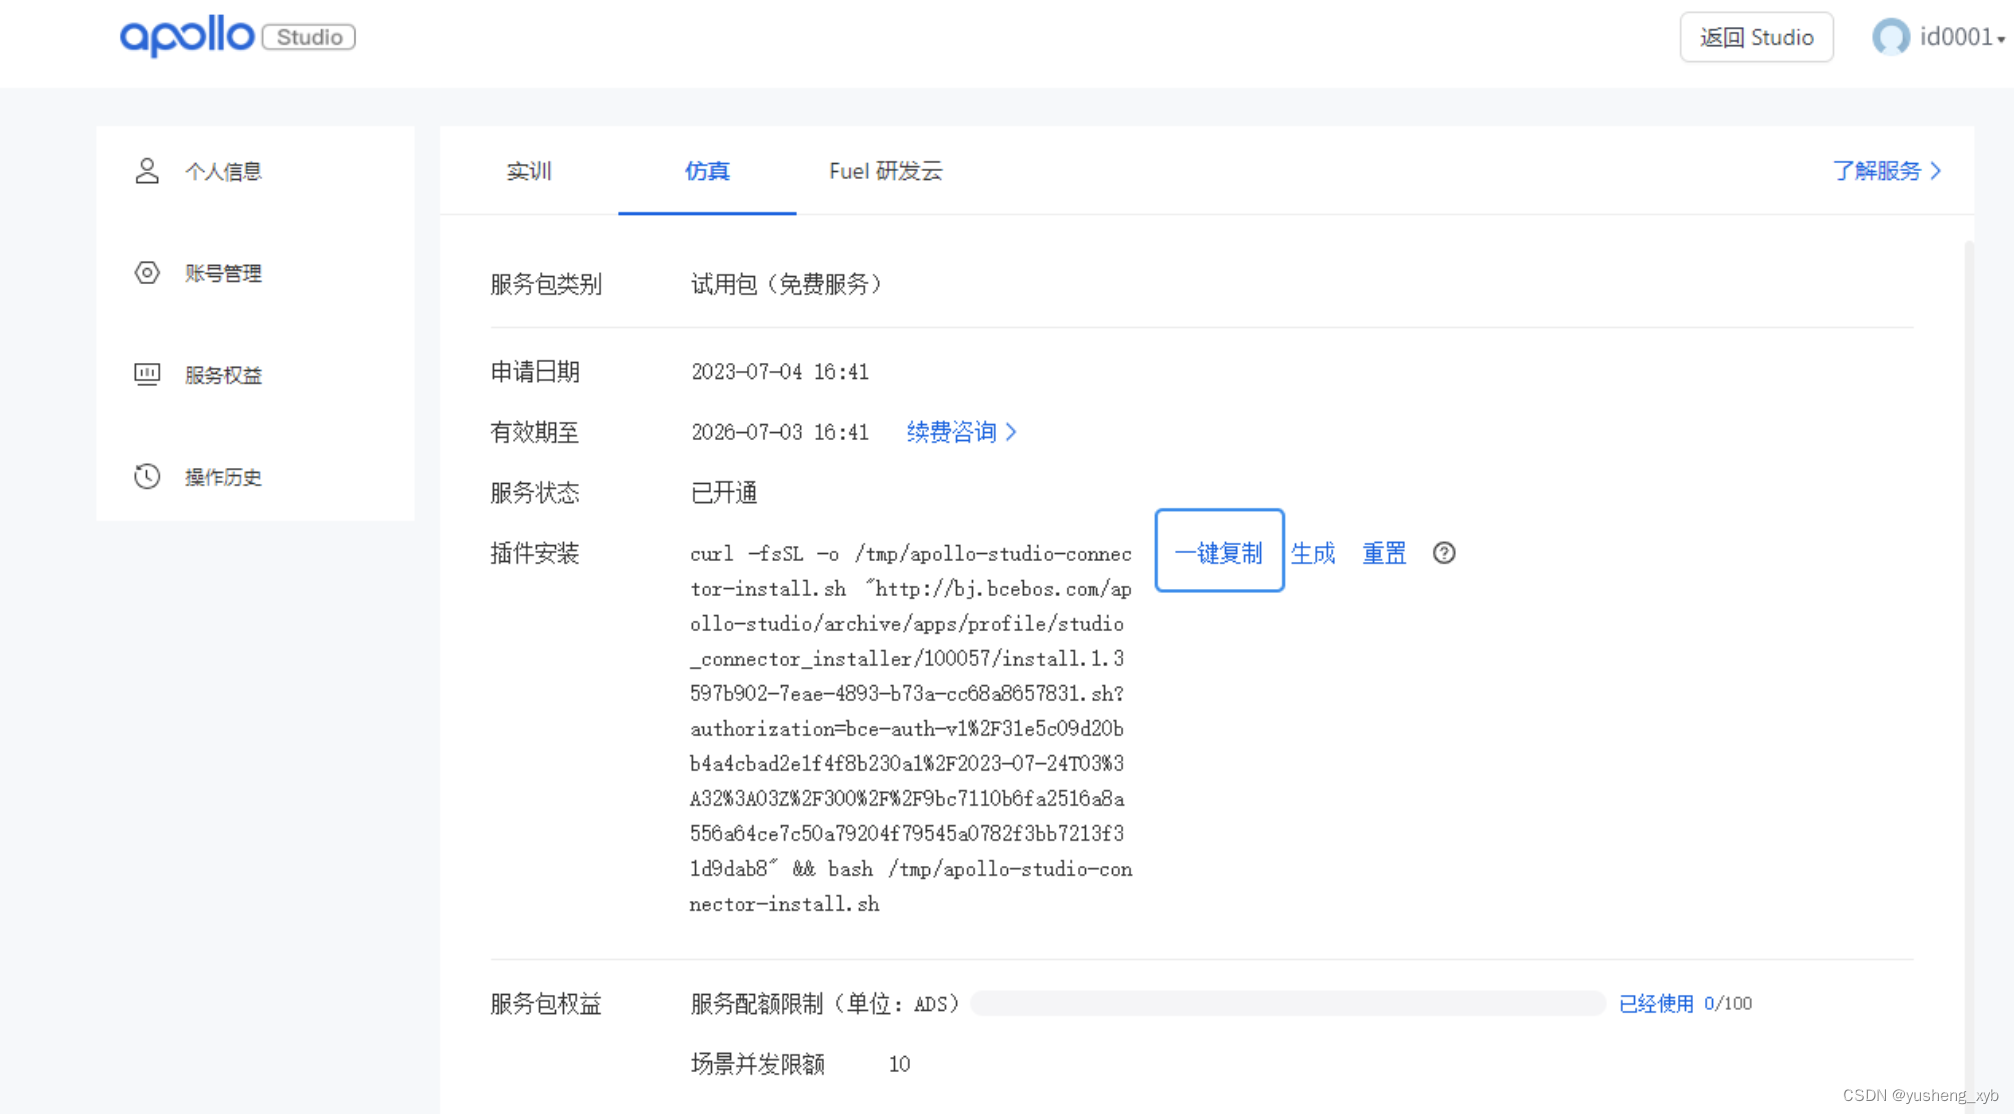Click the 服务权益 sidebar icon
This screenshot has width=2014, height=1114.
(145, 373)
